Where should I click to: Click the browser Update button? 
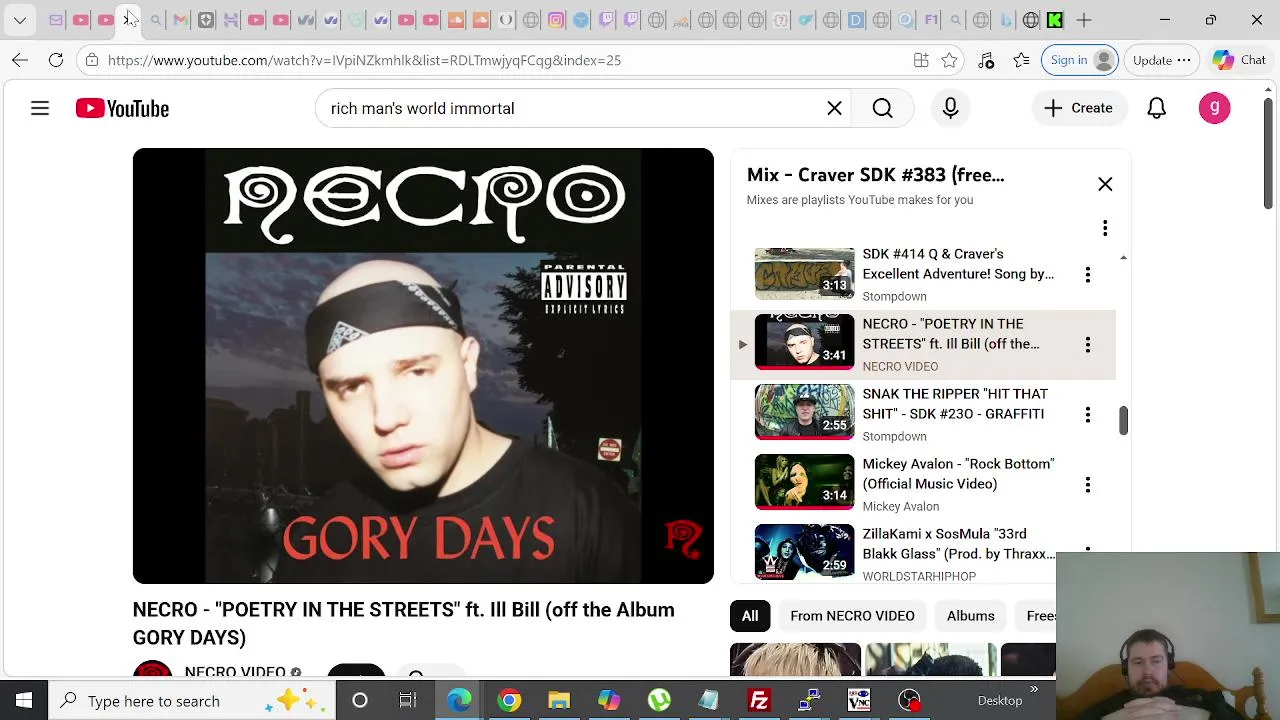point(1162,60)
